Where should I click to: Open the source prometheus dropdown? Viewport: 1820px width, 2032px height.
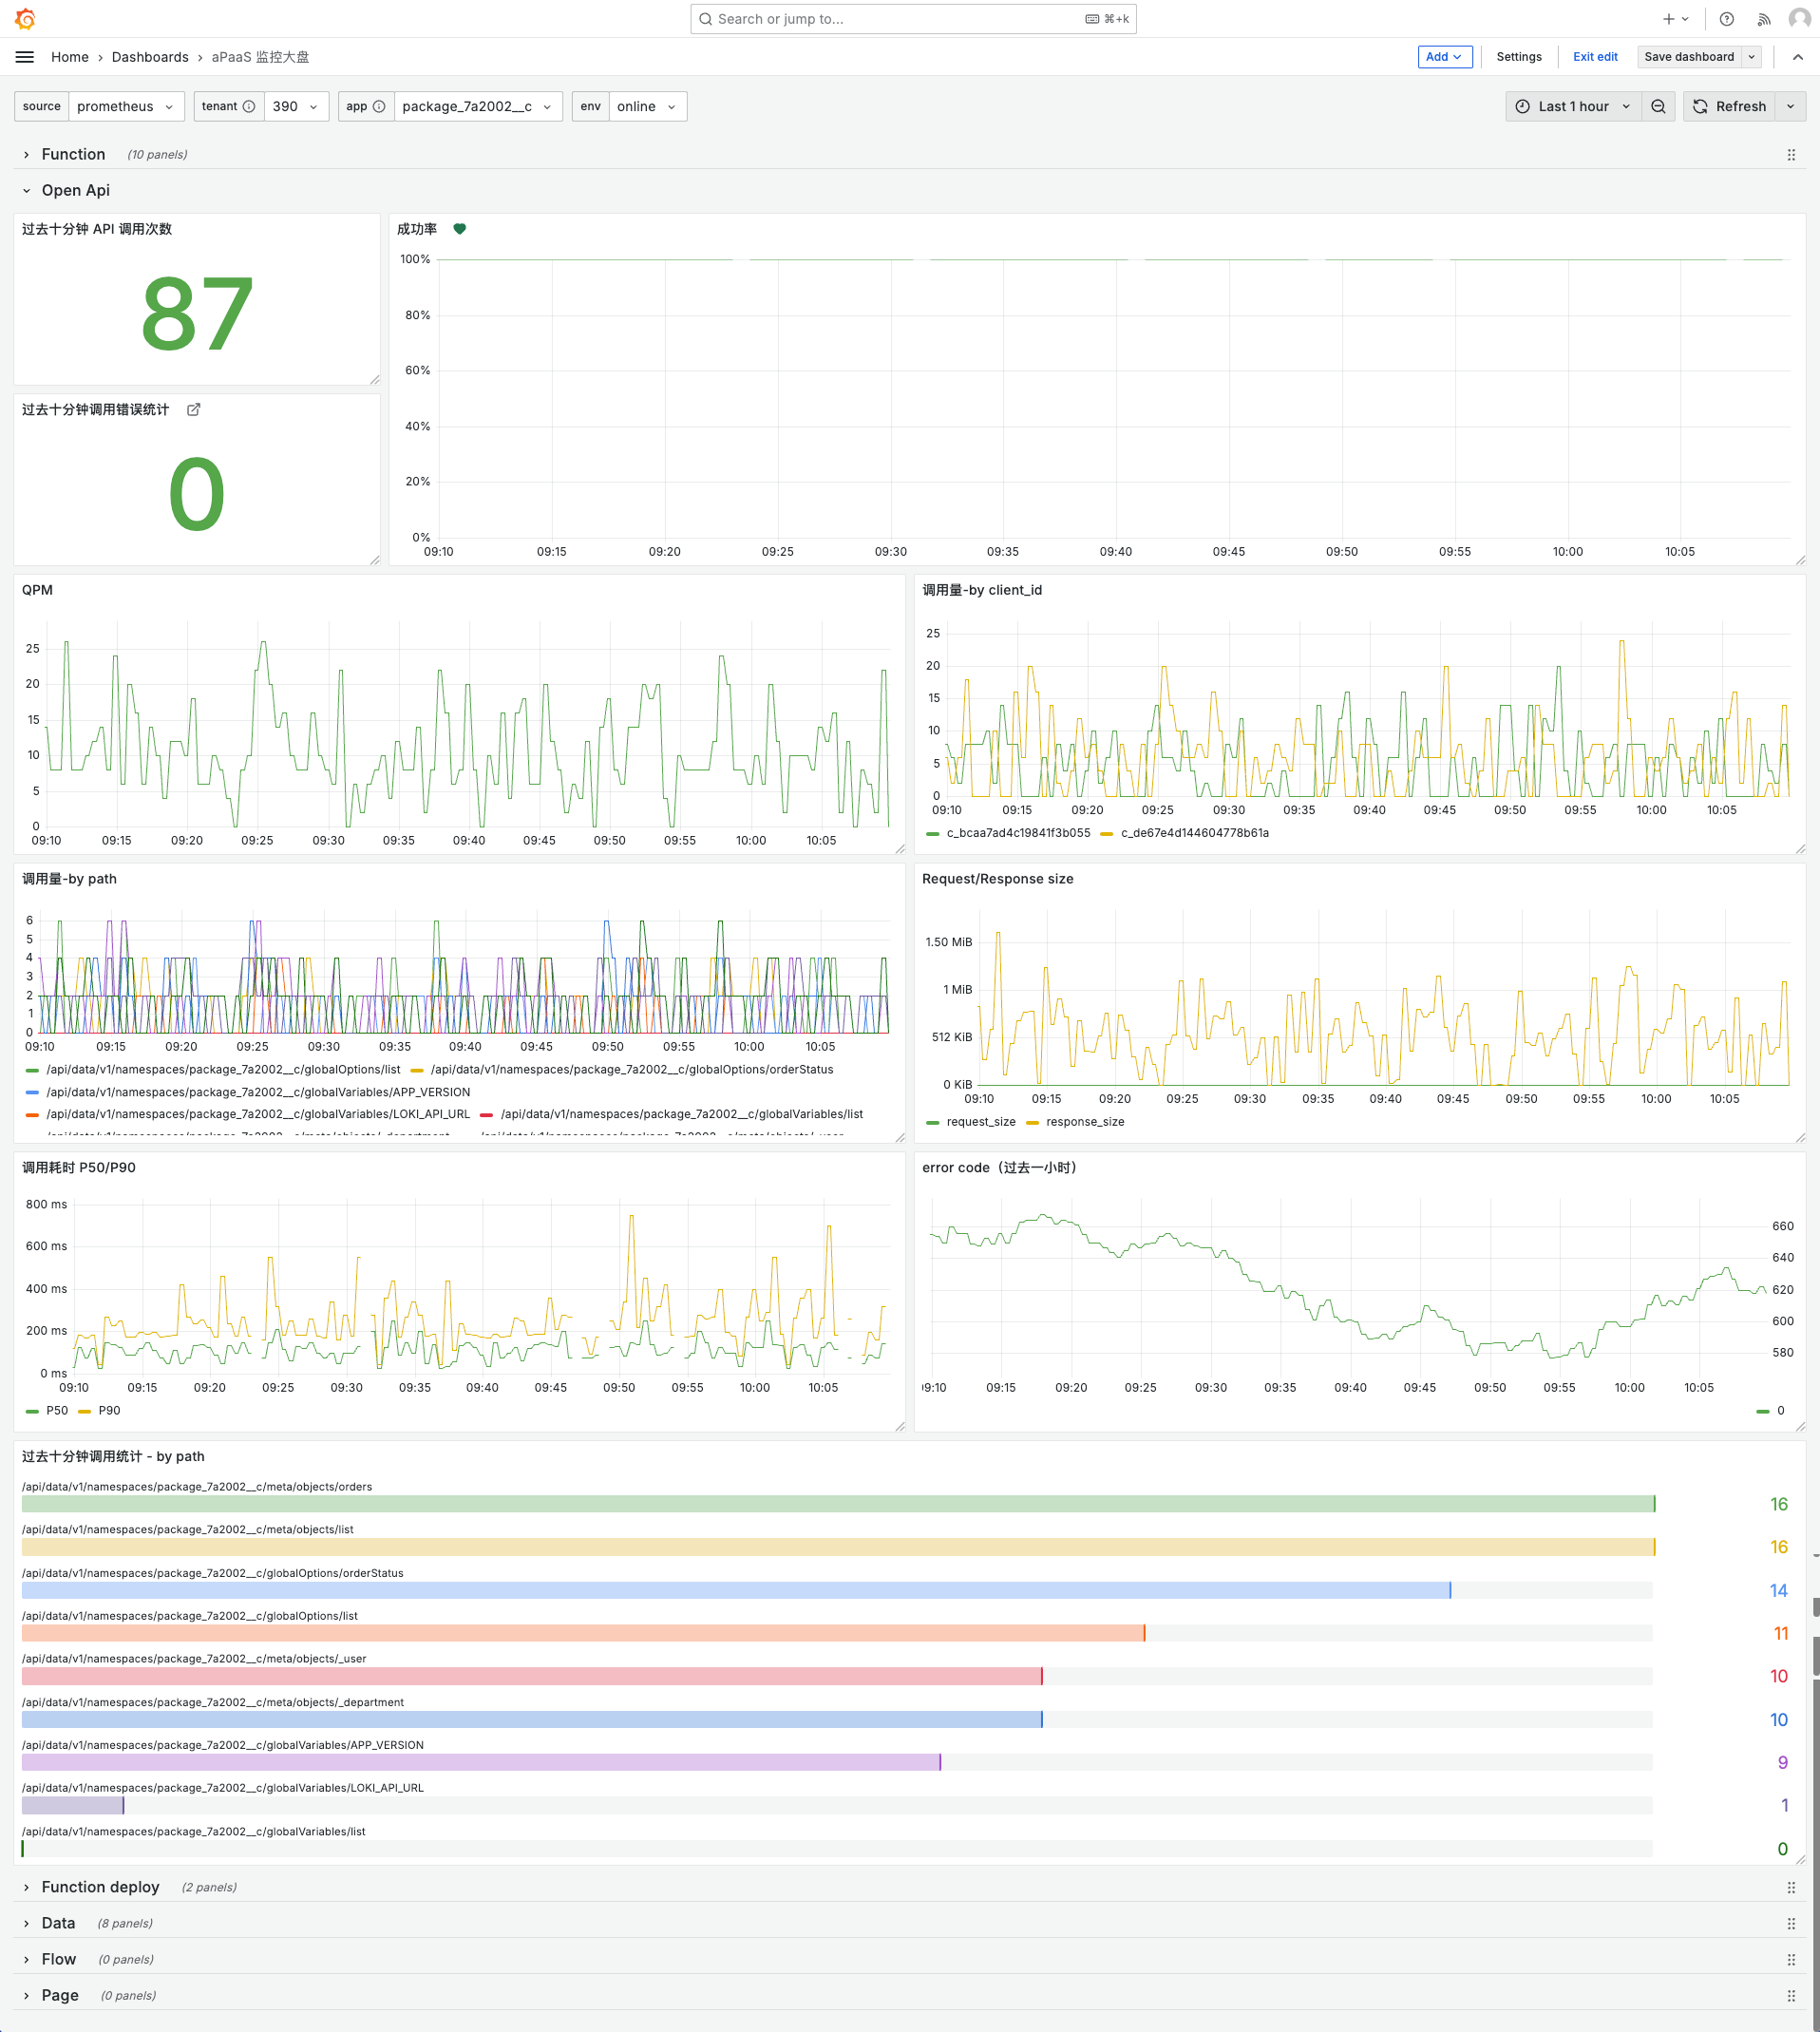(x=126, y=107)
